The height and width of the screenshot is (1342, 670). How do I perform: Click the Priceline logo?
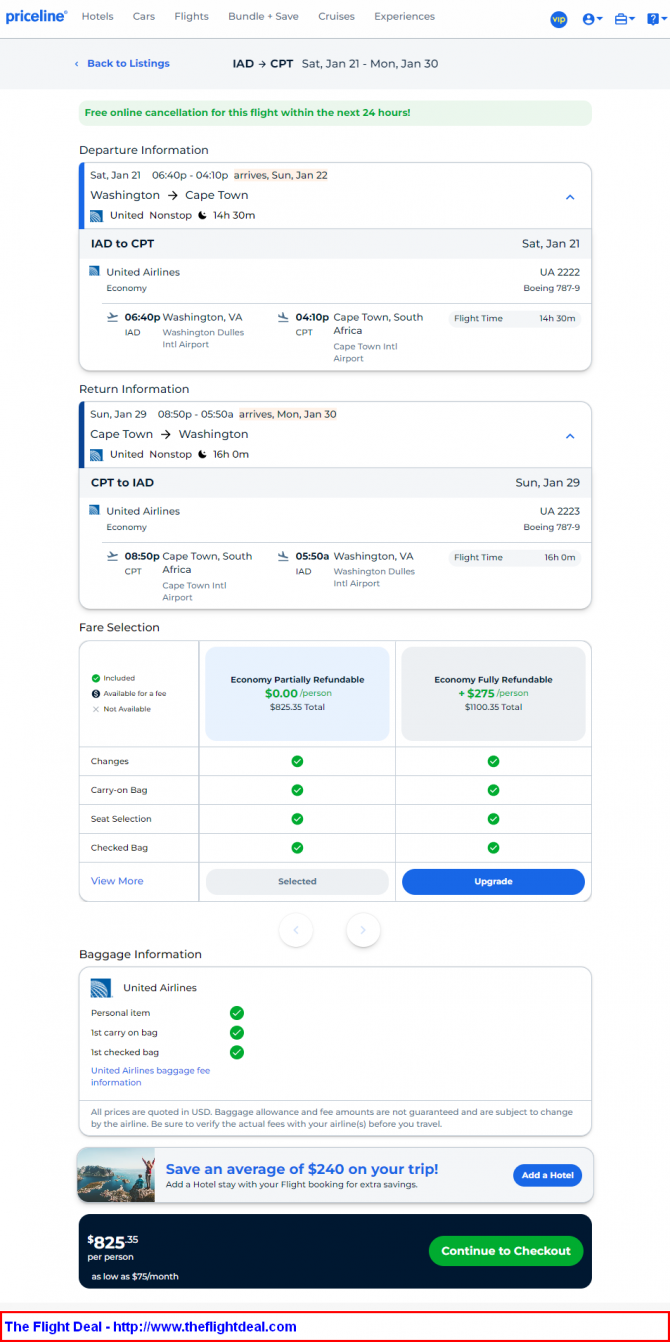[x=36, y=17]
